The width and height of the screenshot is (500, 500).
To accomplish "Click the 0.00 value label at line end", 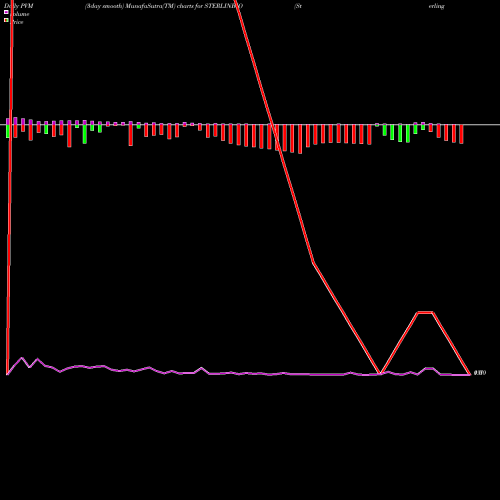I will [480, 373].
